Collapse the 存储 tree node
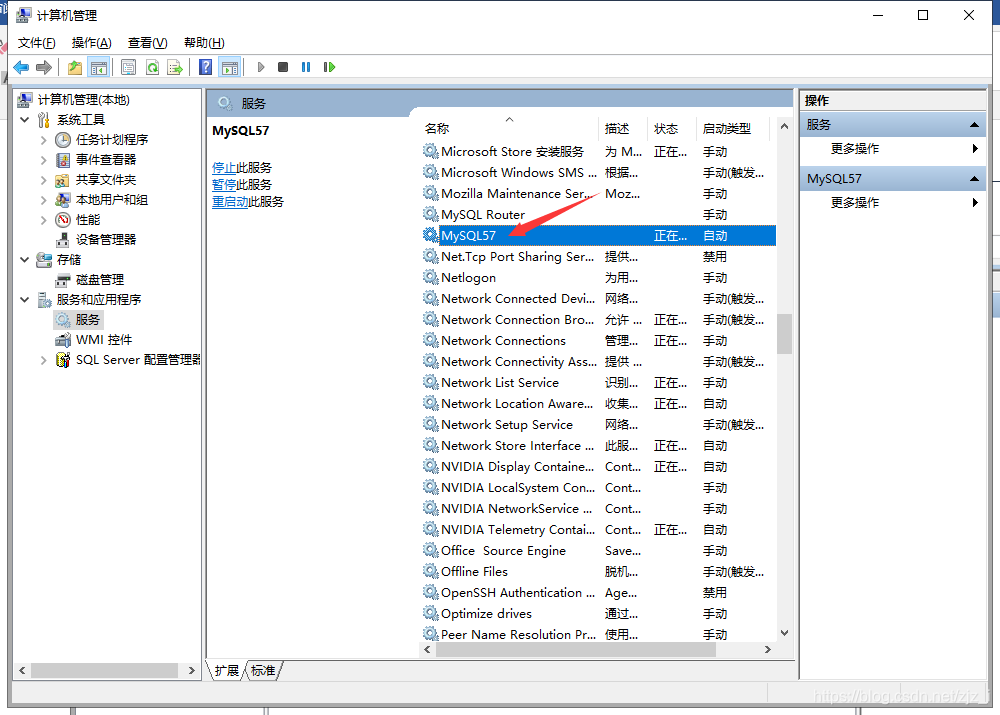Viewport: 1000px width, 715px height. (x=24, y=260)
